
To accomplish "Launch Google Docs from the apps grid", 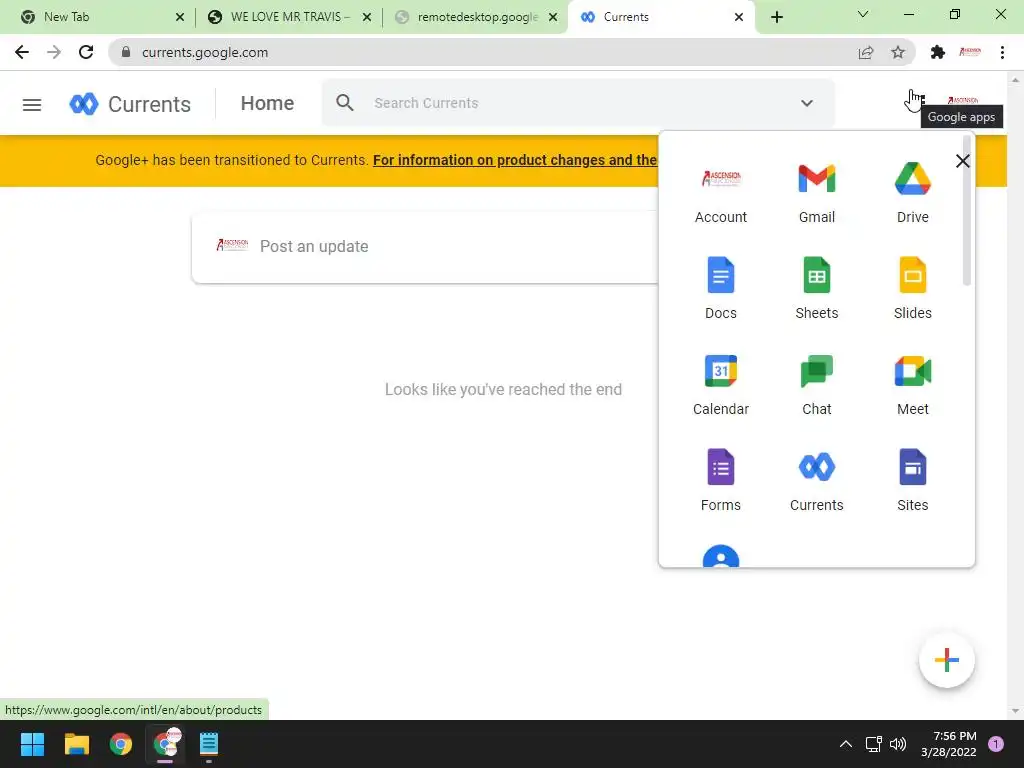I will click(x=720, y=289).
